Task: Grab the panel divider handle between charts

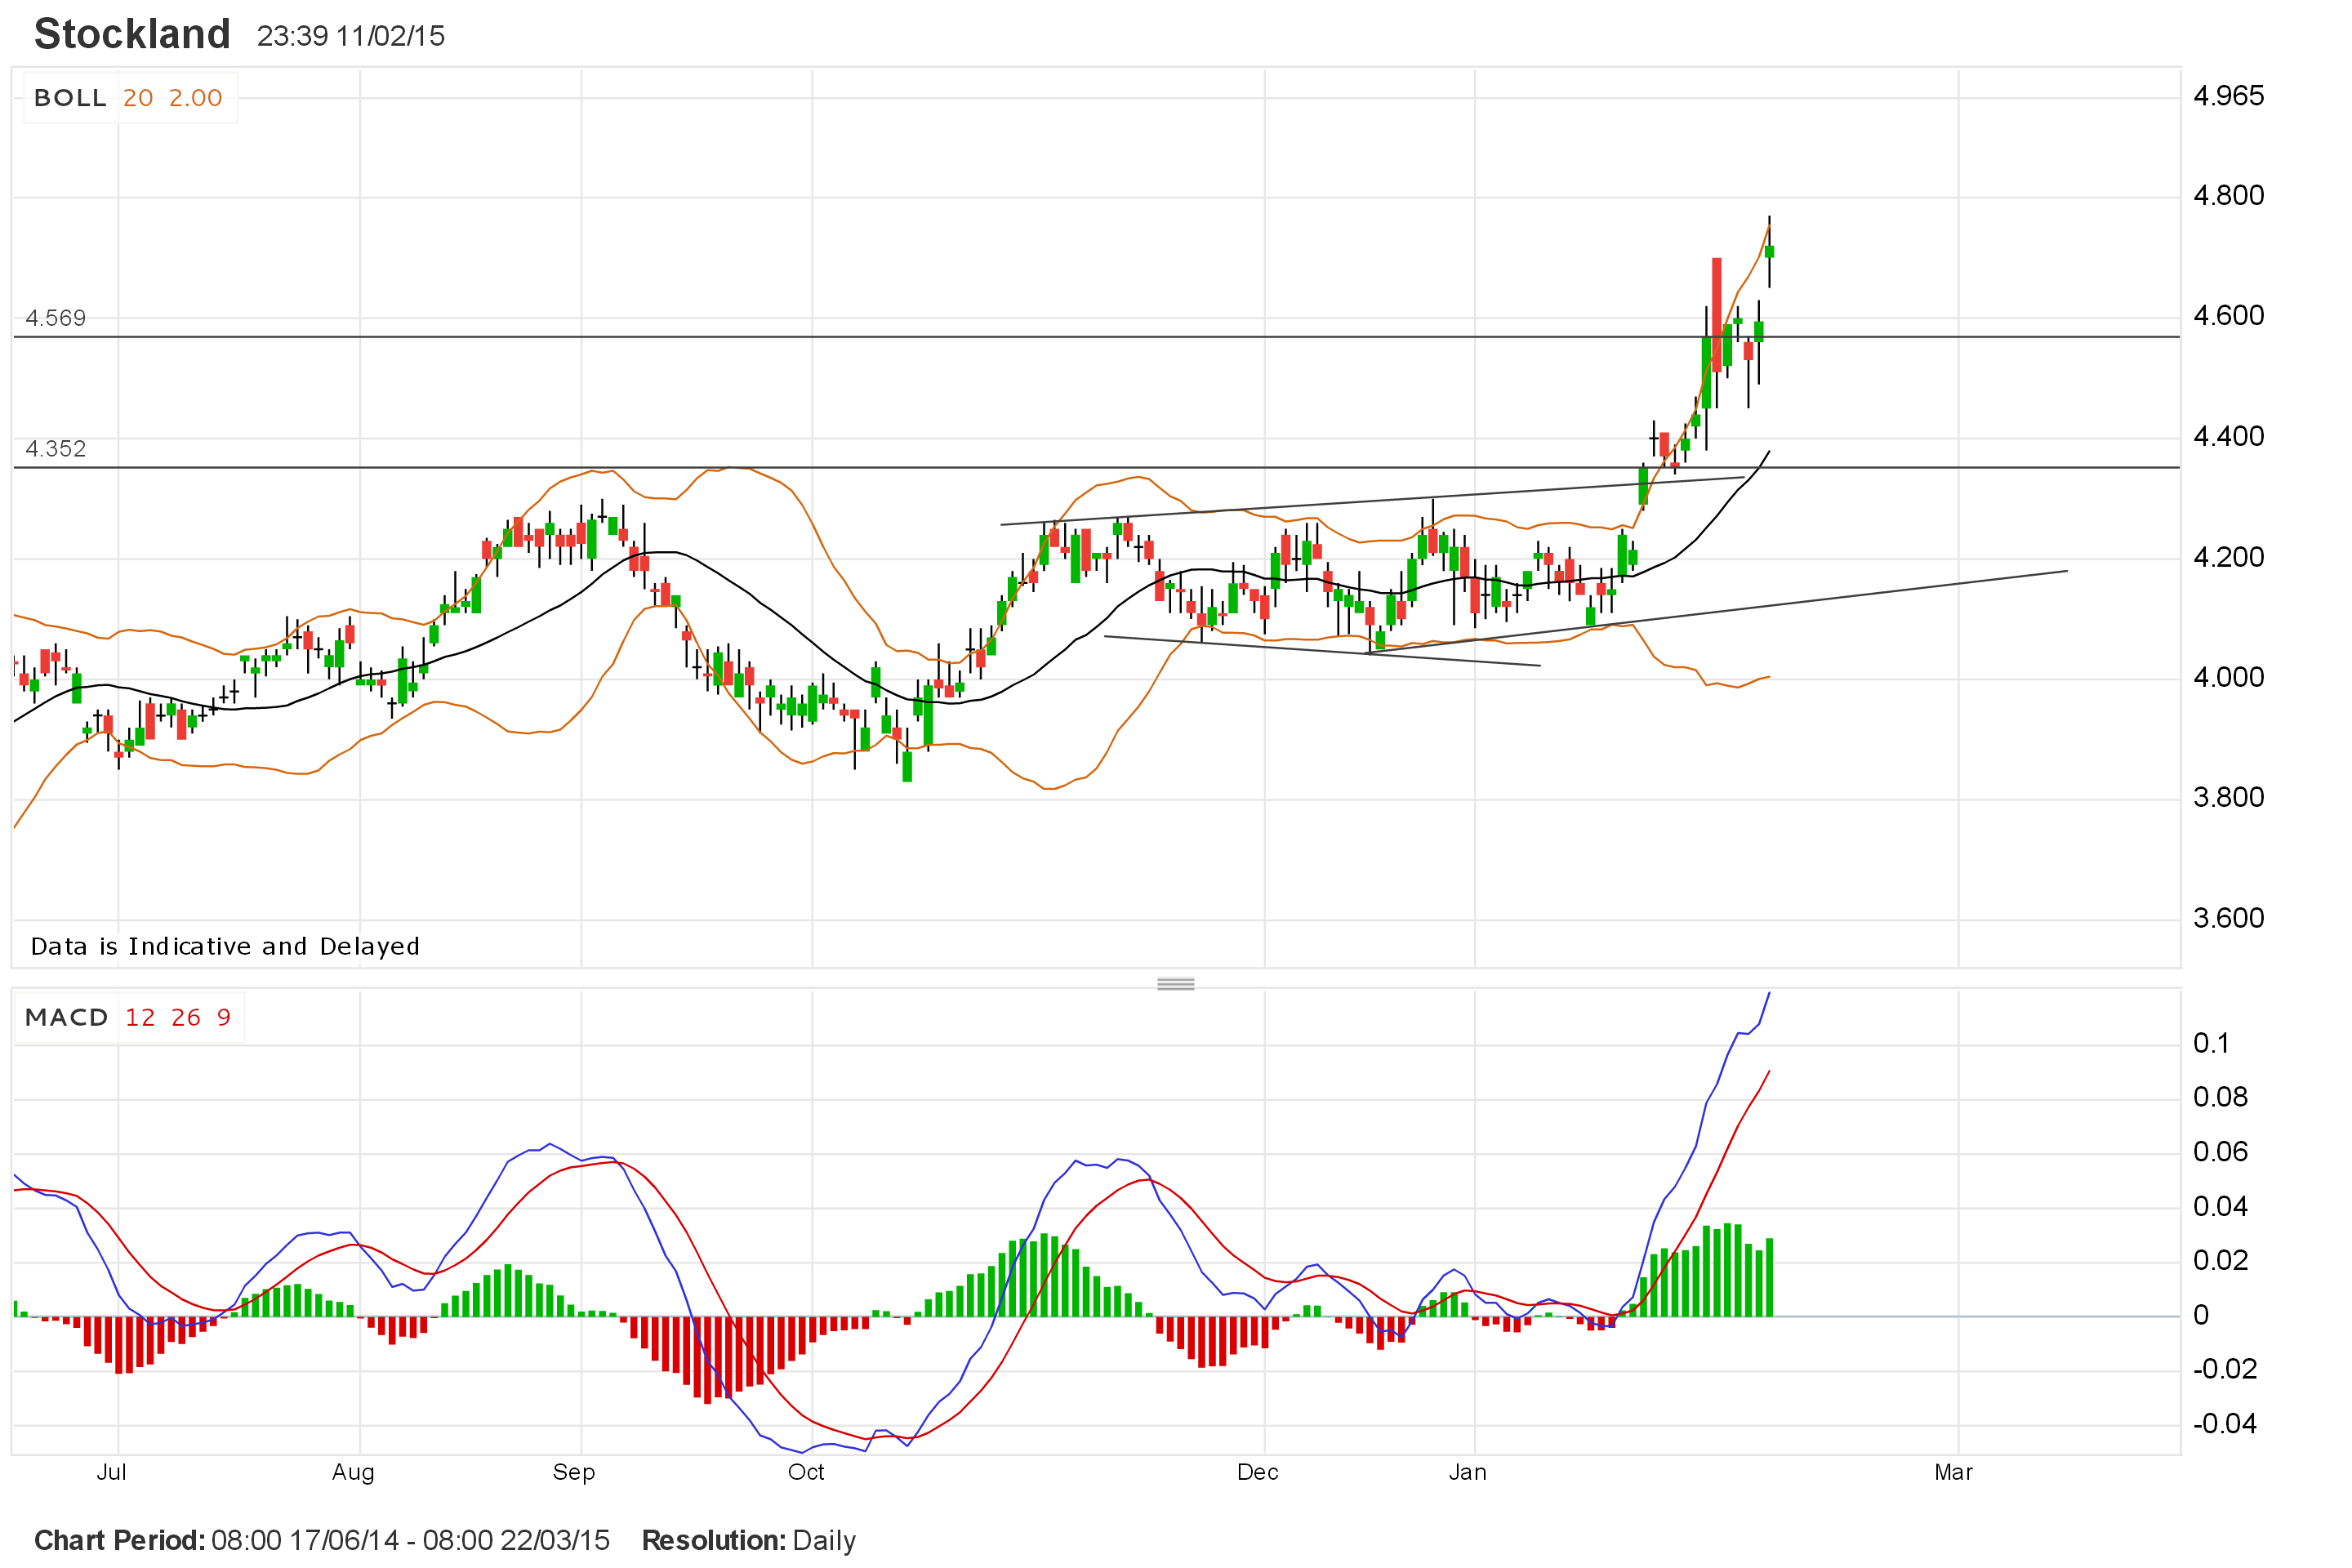Action: pyautogui.click(x=1176, y=984)
